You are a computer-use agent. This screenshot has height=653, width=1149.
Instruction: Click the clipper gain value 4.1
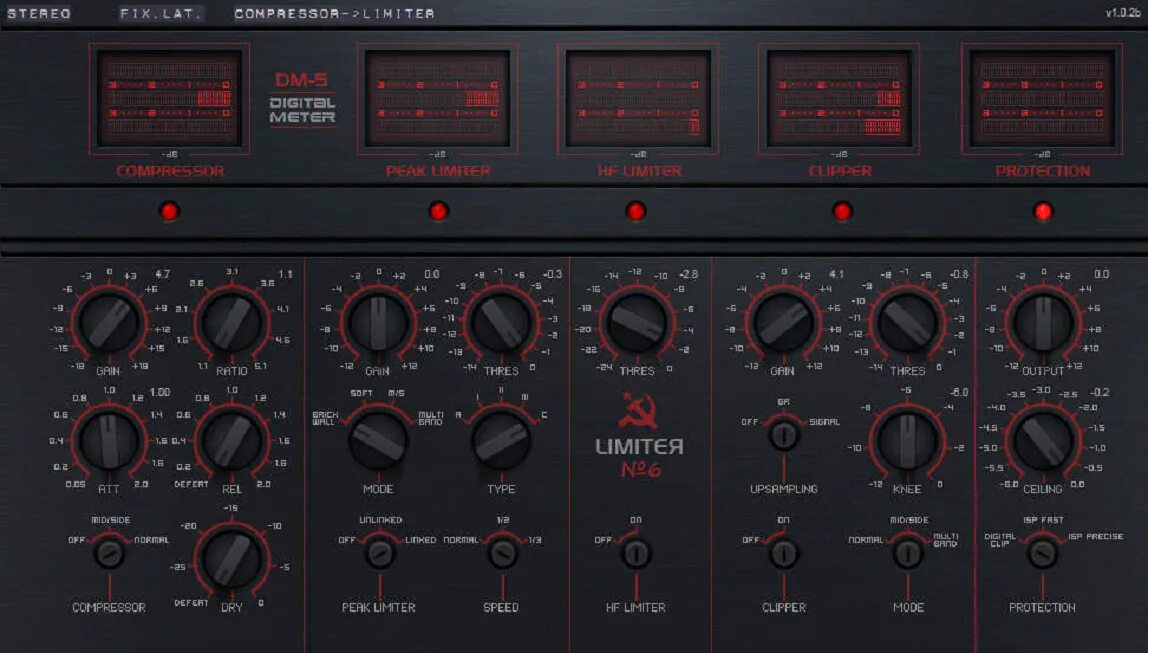(837, 274)
